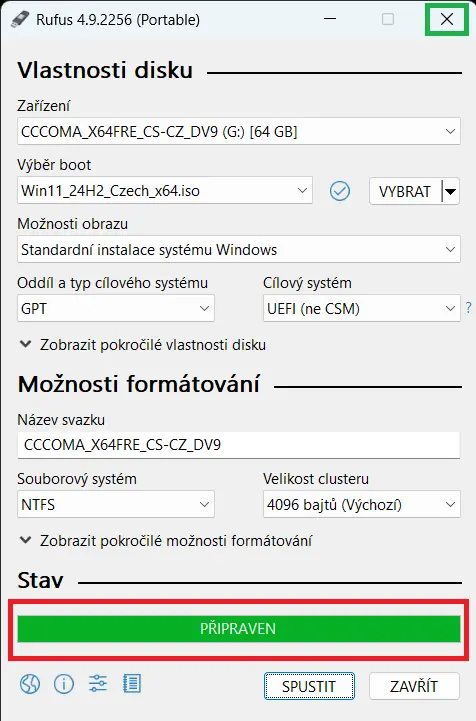
Task: Open application settings sliders icon
Action: pos(98,684)
